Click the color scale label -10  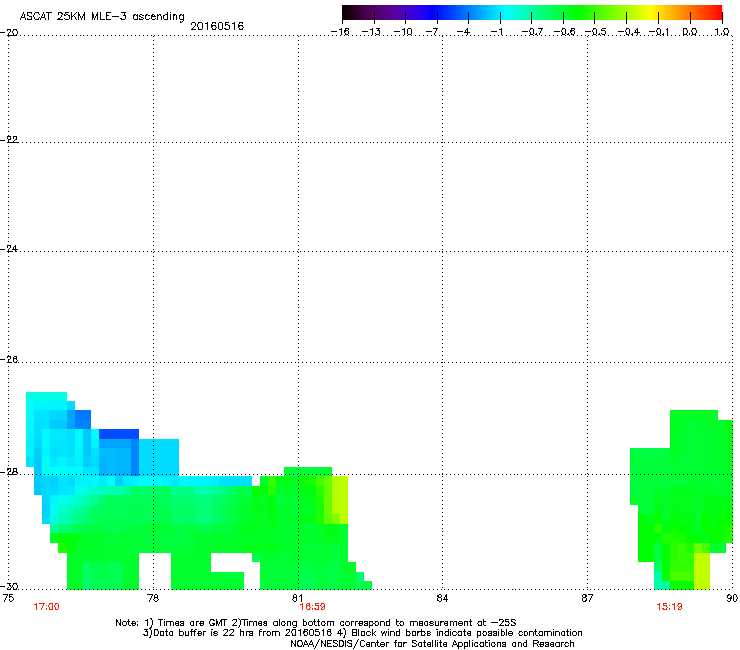pos(403,32)
